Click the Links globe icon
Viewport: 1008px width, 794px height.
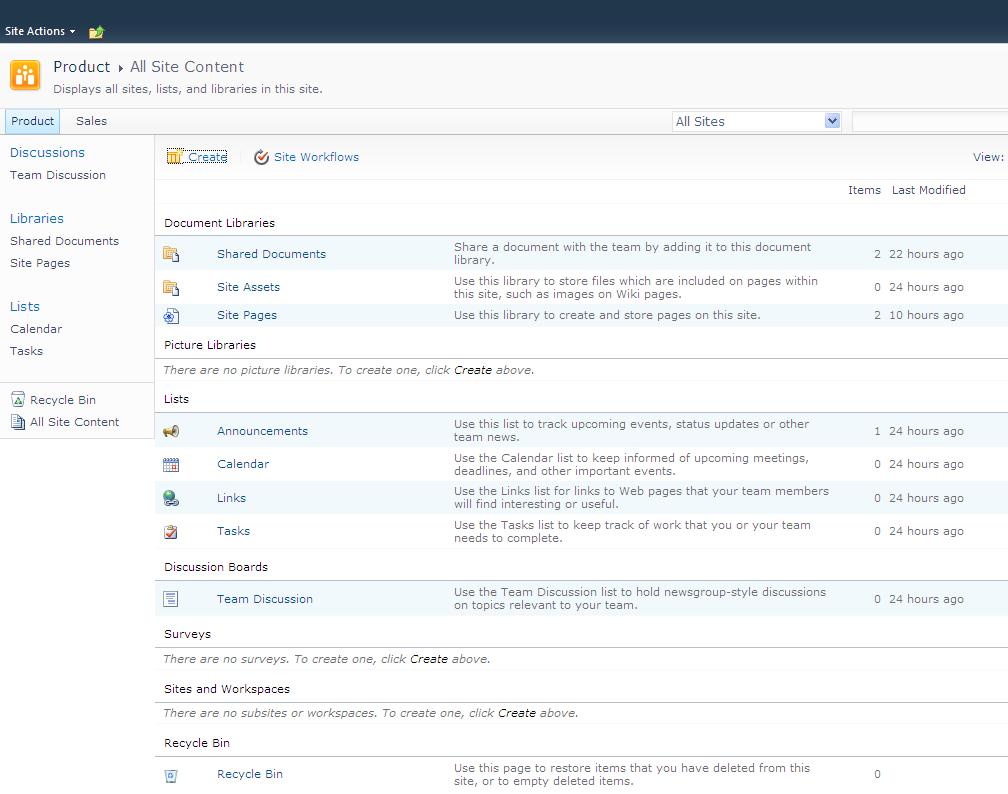(x=171, y=497)
